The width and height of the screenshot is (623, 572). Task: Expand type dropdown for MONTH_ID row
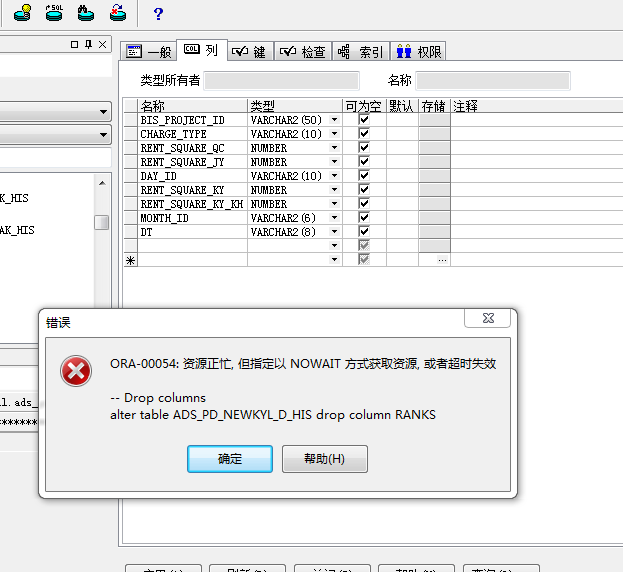pos(334,218)
